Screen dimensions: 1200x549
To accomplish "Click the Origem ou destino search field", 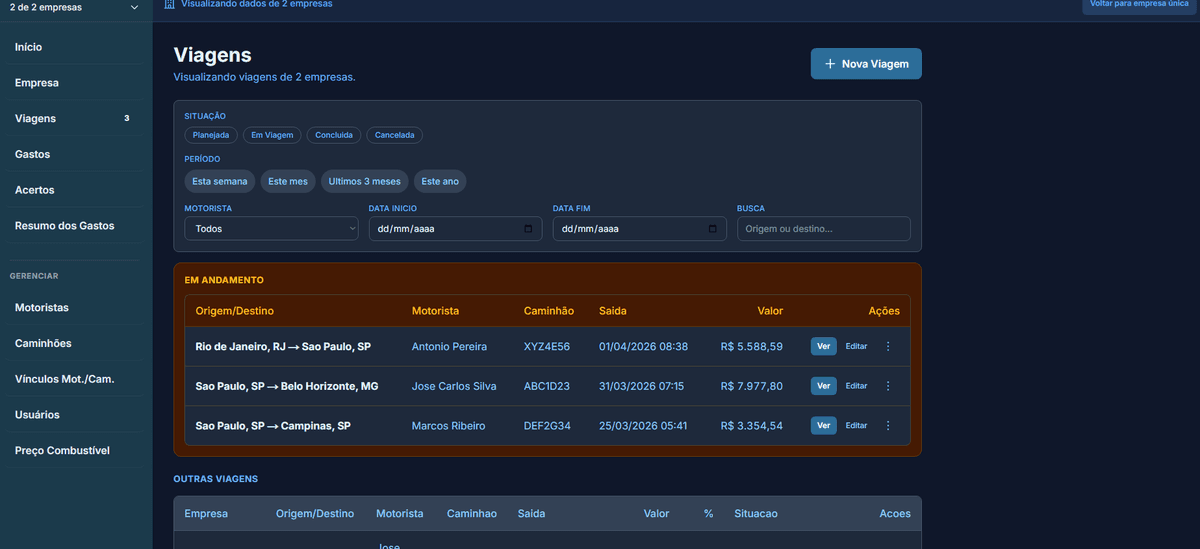I will click(823, 229).
